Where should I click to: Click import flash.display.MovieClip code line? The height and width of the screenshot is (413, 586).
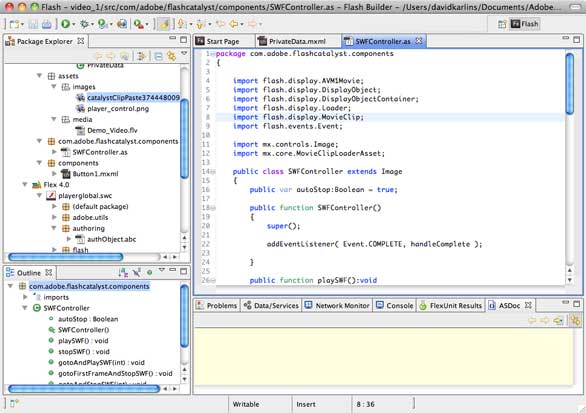click(x=298, y=117)
